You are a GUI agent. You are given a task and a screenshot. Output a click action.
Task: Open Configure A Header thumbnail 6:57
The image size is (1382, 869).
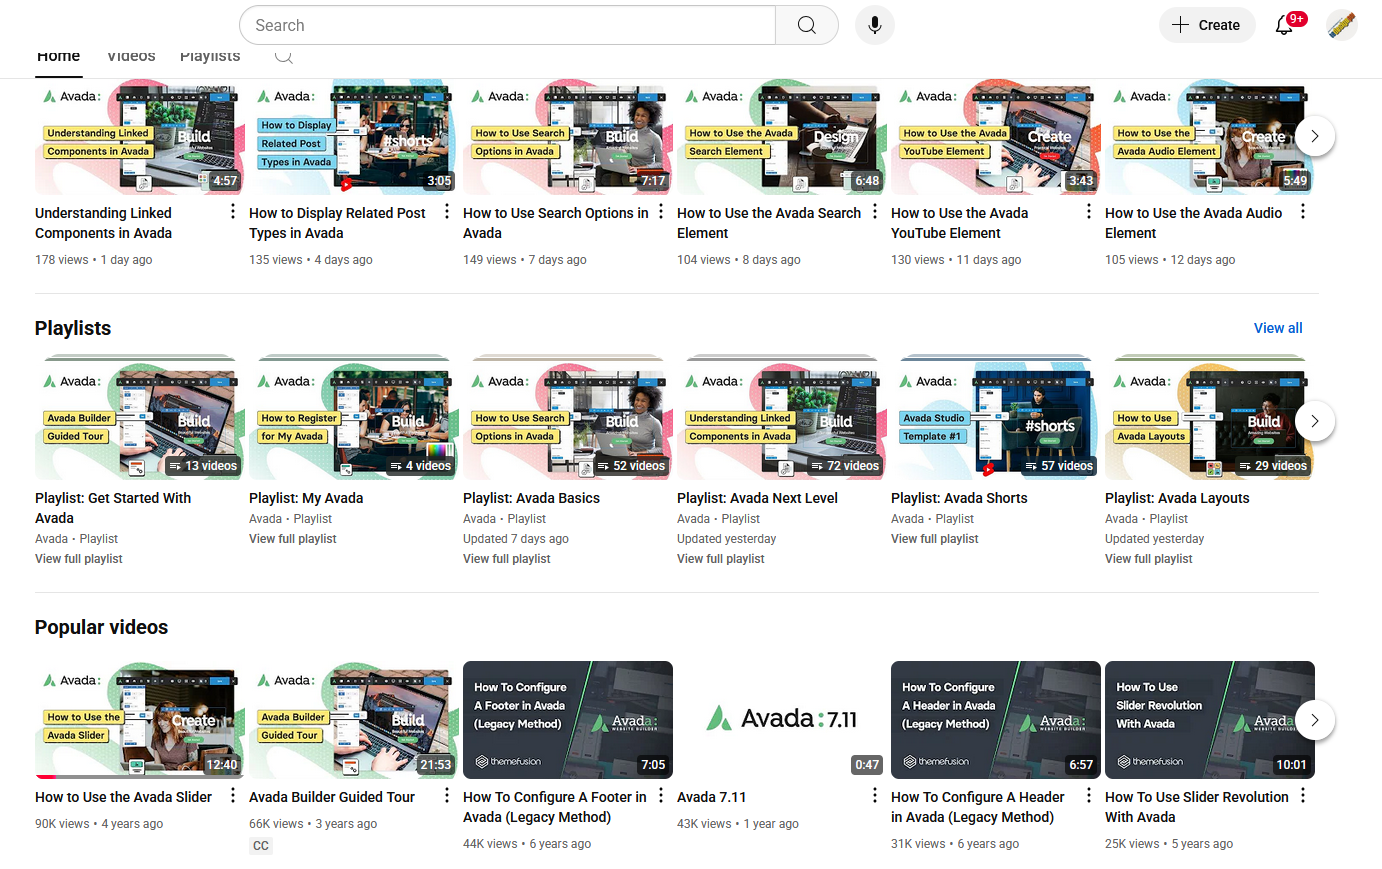pos(996,720)
